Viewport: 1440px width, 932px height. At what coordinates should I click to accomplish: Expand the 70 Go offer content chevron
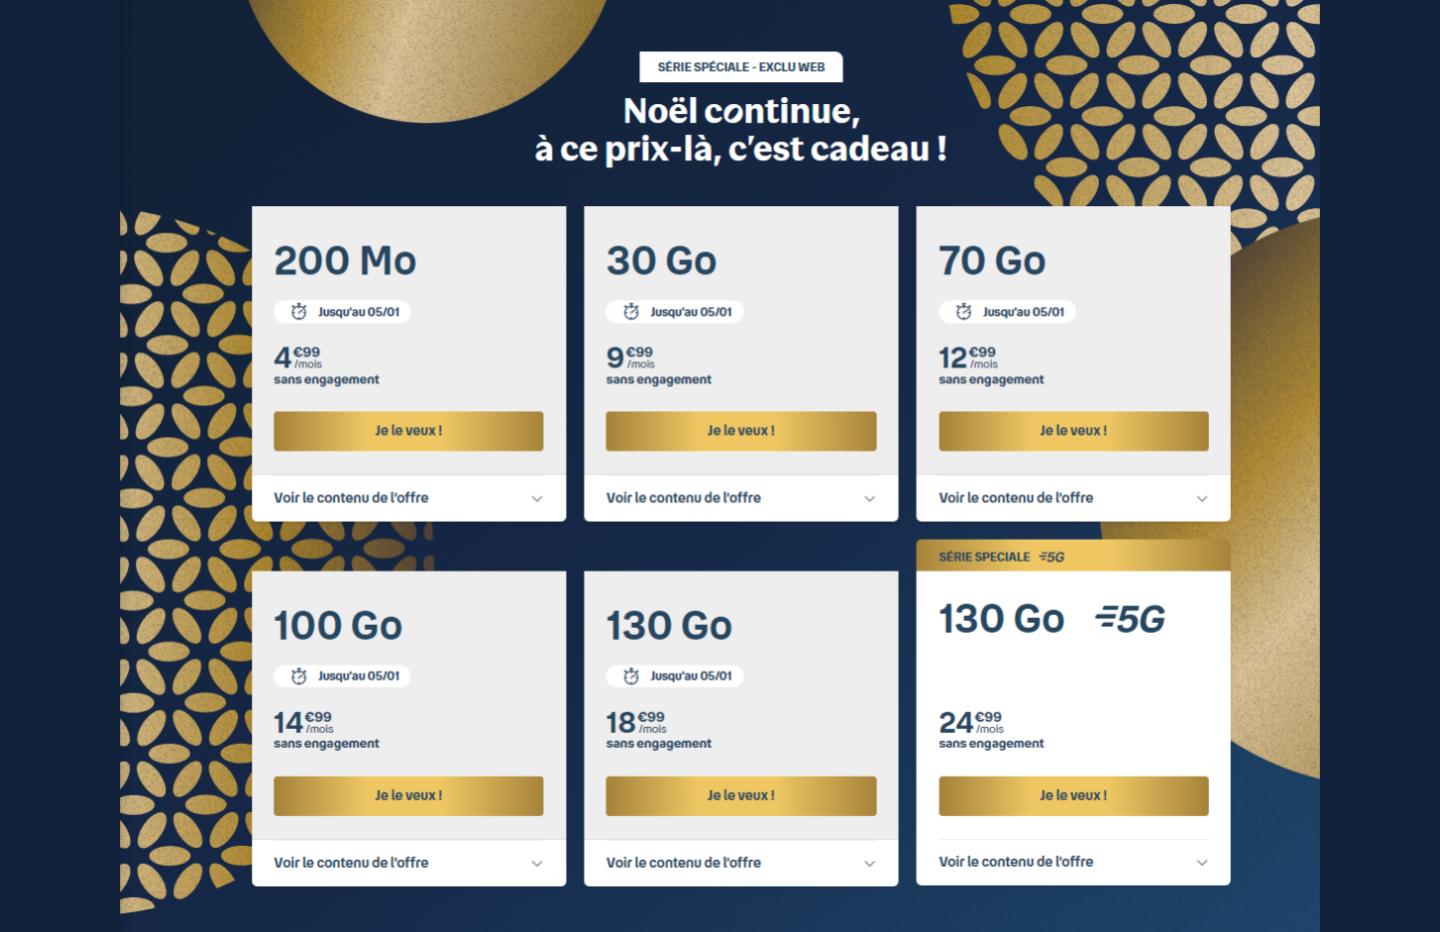[1202, 498]
